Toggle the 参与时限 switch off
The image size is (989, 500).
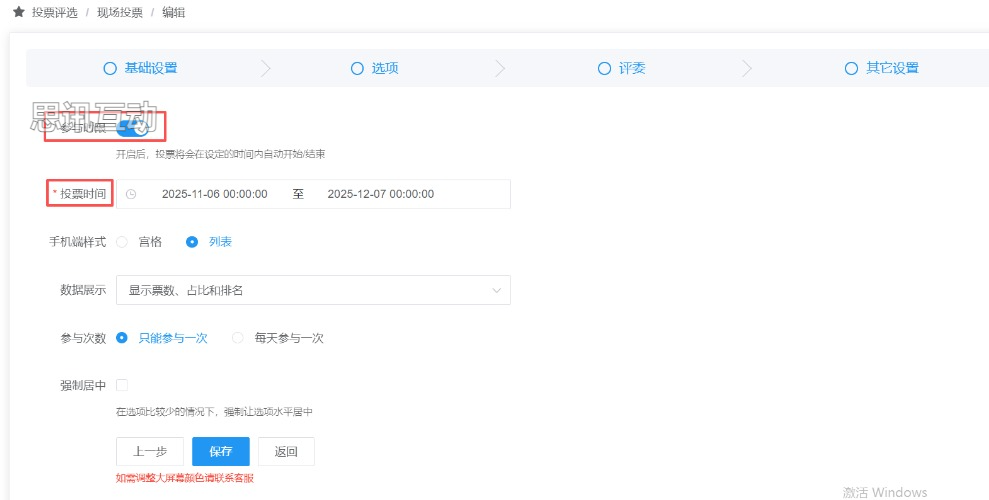tap(133, 127)
